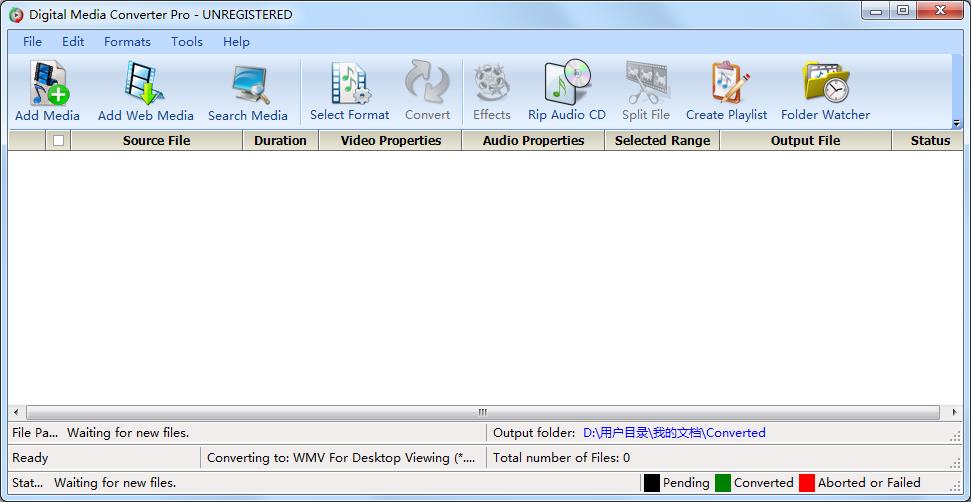Viewport: 971px width, 502px height.
Task: Click the Duration column header
Action: pyautogui.click(x=280, y=141)
